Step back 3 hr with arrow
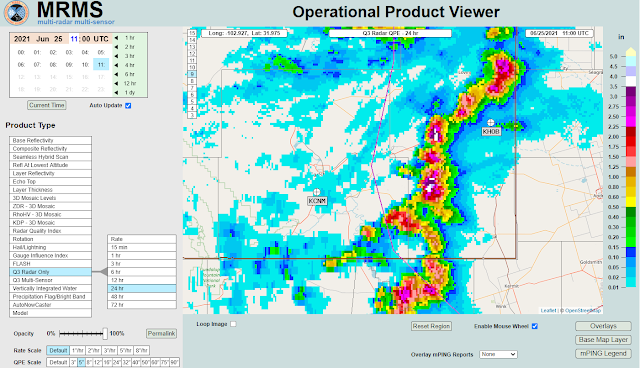 click(x=116, y=56)
